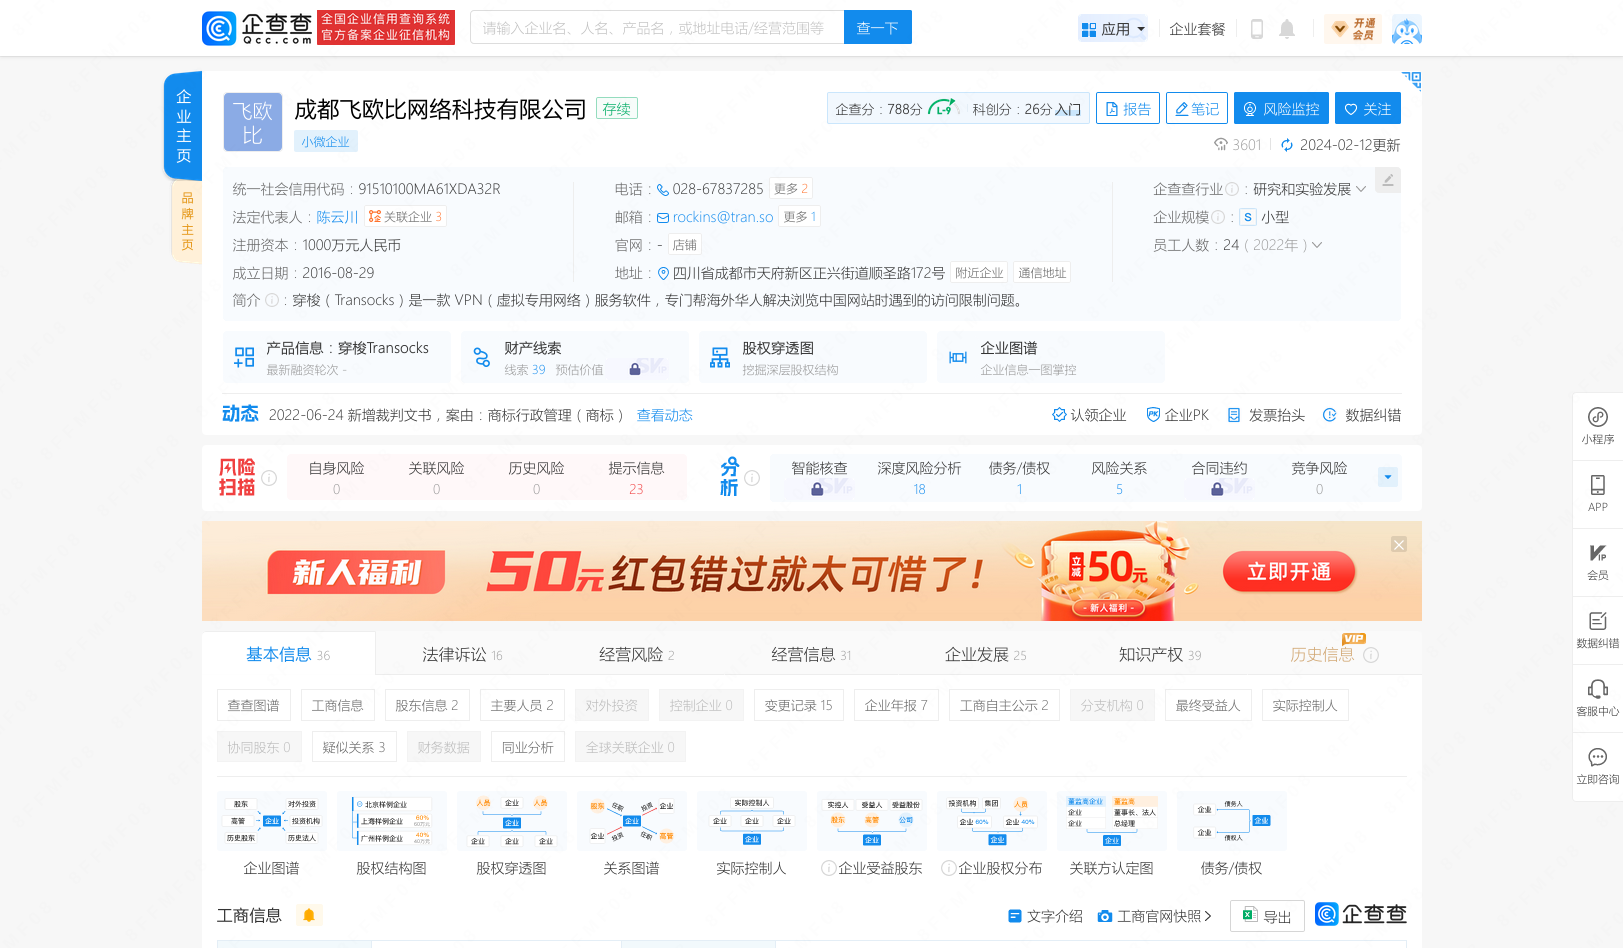Viewport: 1623px width, 948px height.
Task: Click the mobile phone icon in header
Action: click(1257, 29)
